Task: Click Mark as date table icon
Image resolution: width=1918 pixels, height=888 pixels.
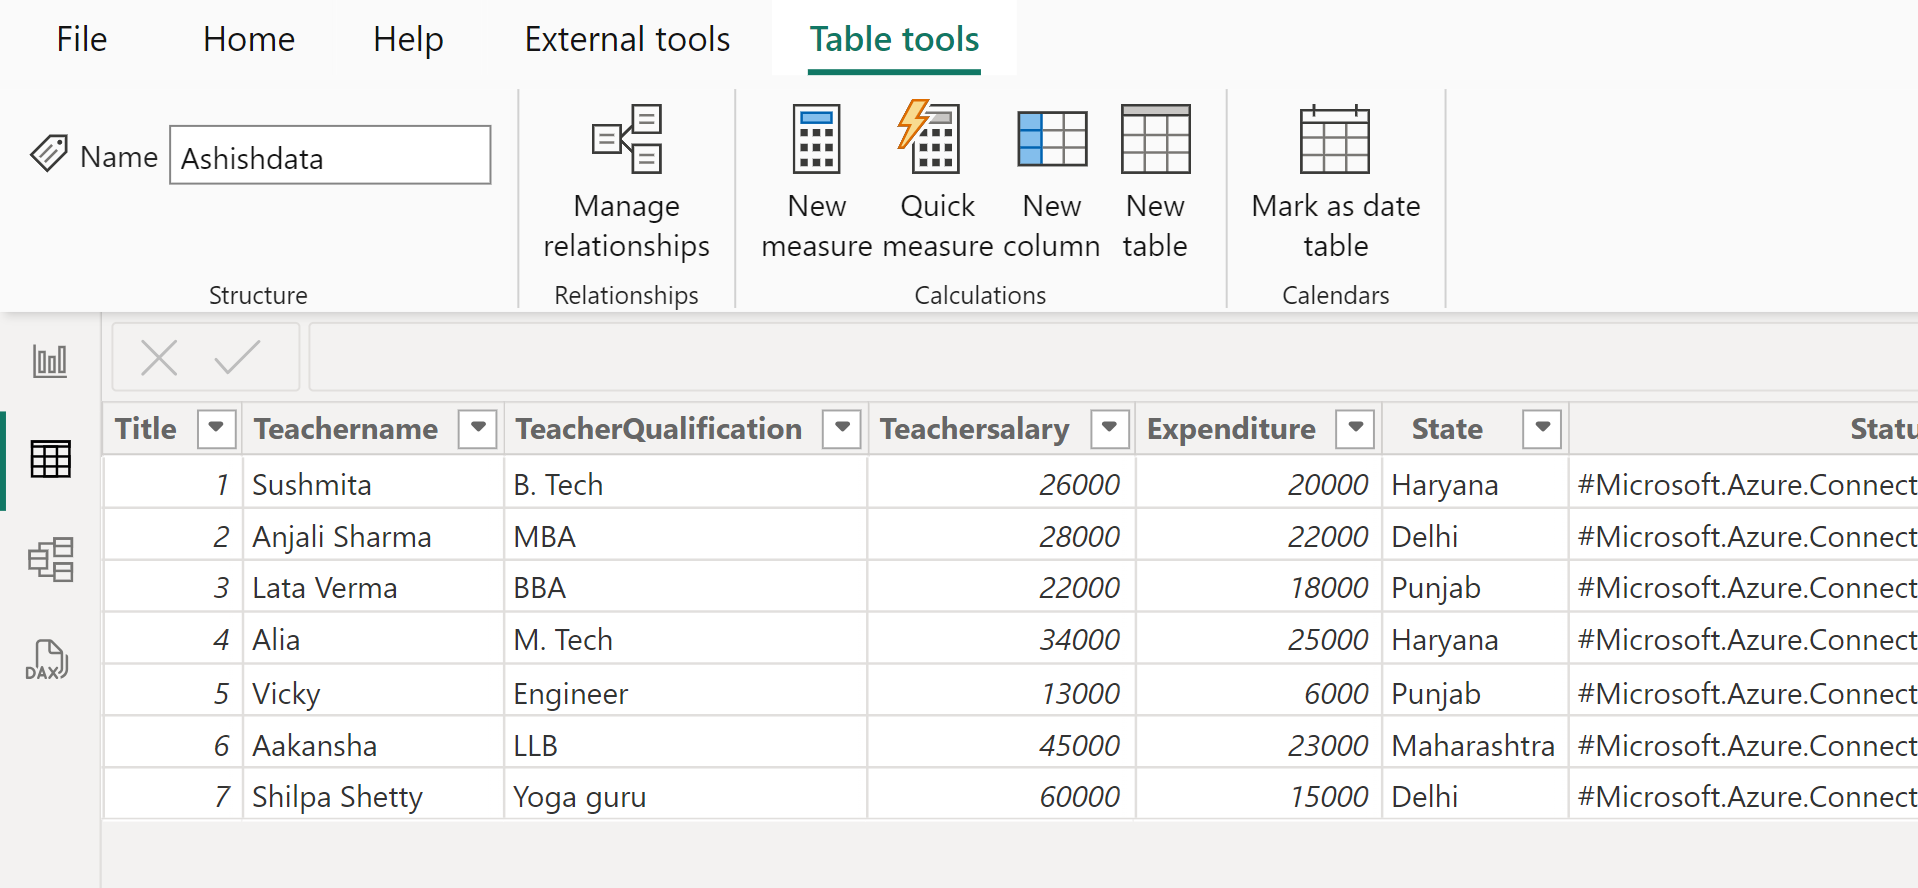Action: coord(1334,140)
